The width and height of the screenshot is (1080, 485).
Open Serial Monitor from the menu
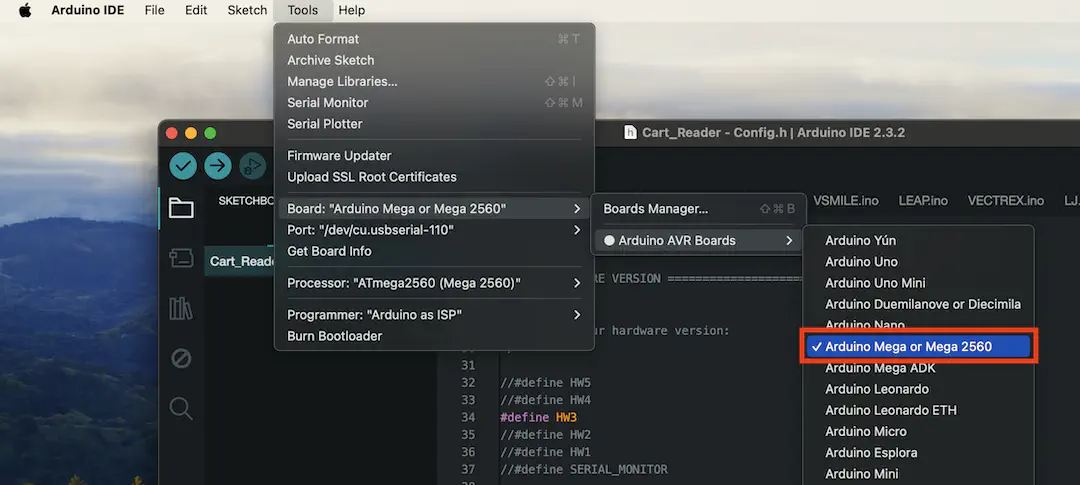coord(434,103)
